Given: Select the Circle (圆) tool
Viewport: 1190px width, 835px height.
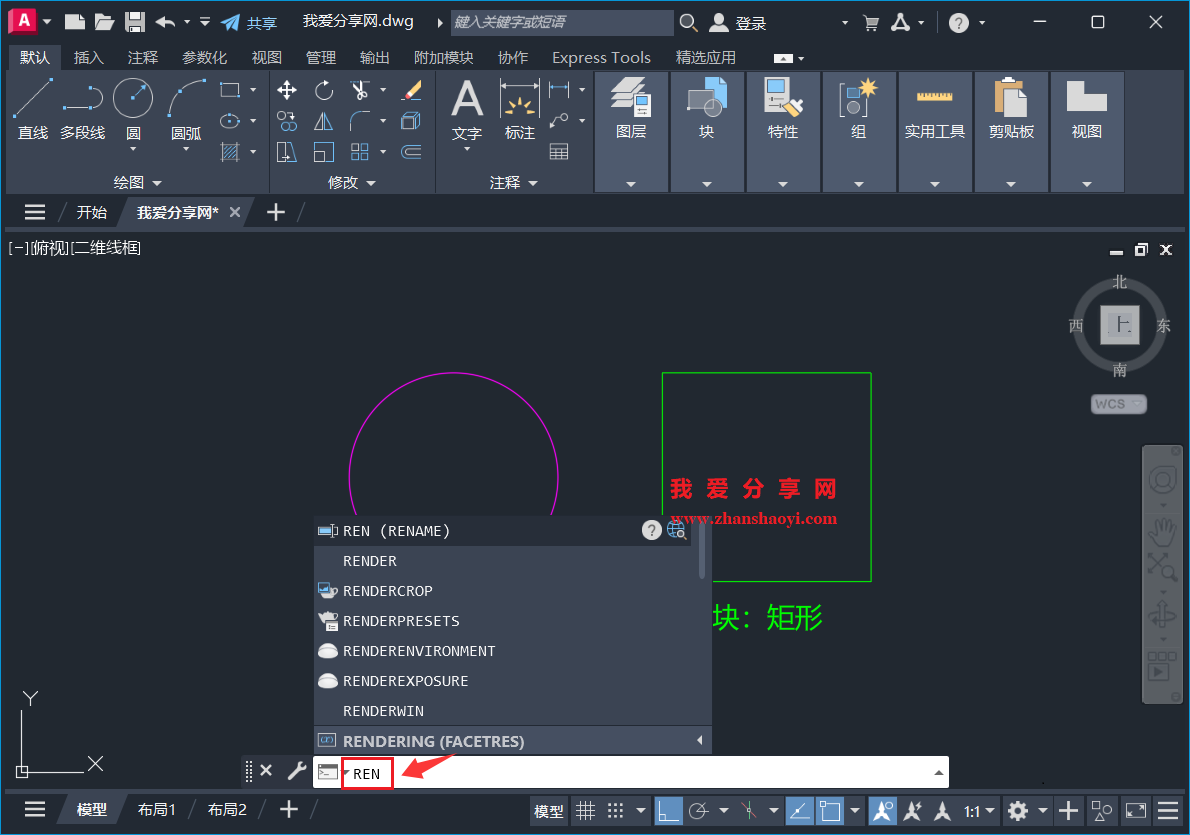Looking at the screenshot, I should (133, 109).
